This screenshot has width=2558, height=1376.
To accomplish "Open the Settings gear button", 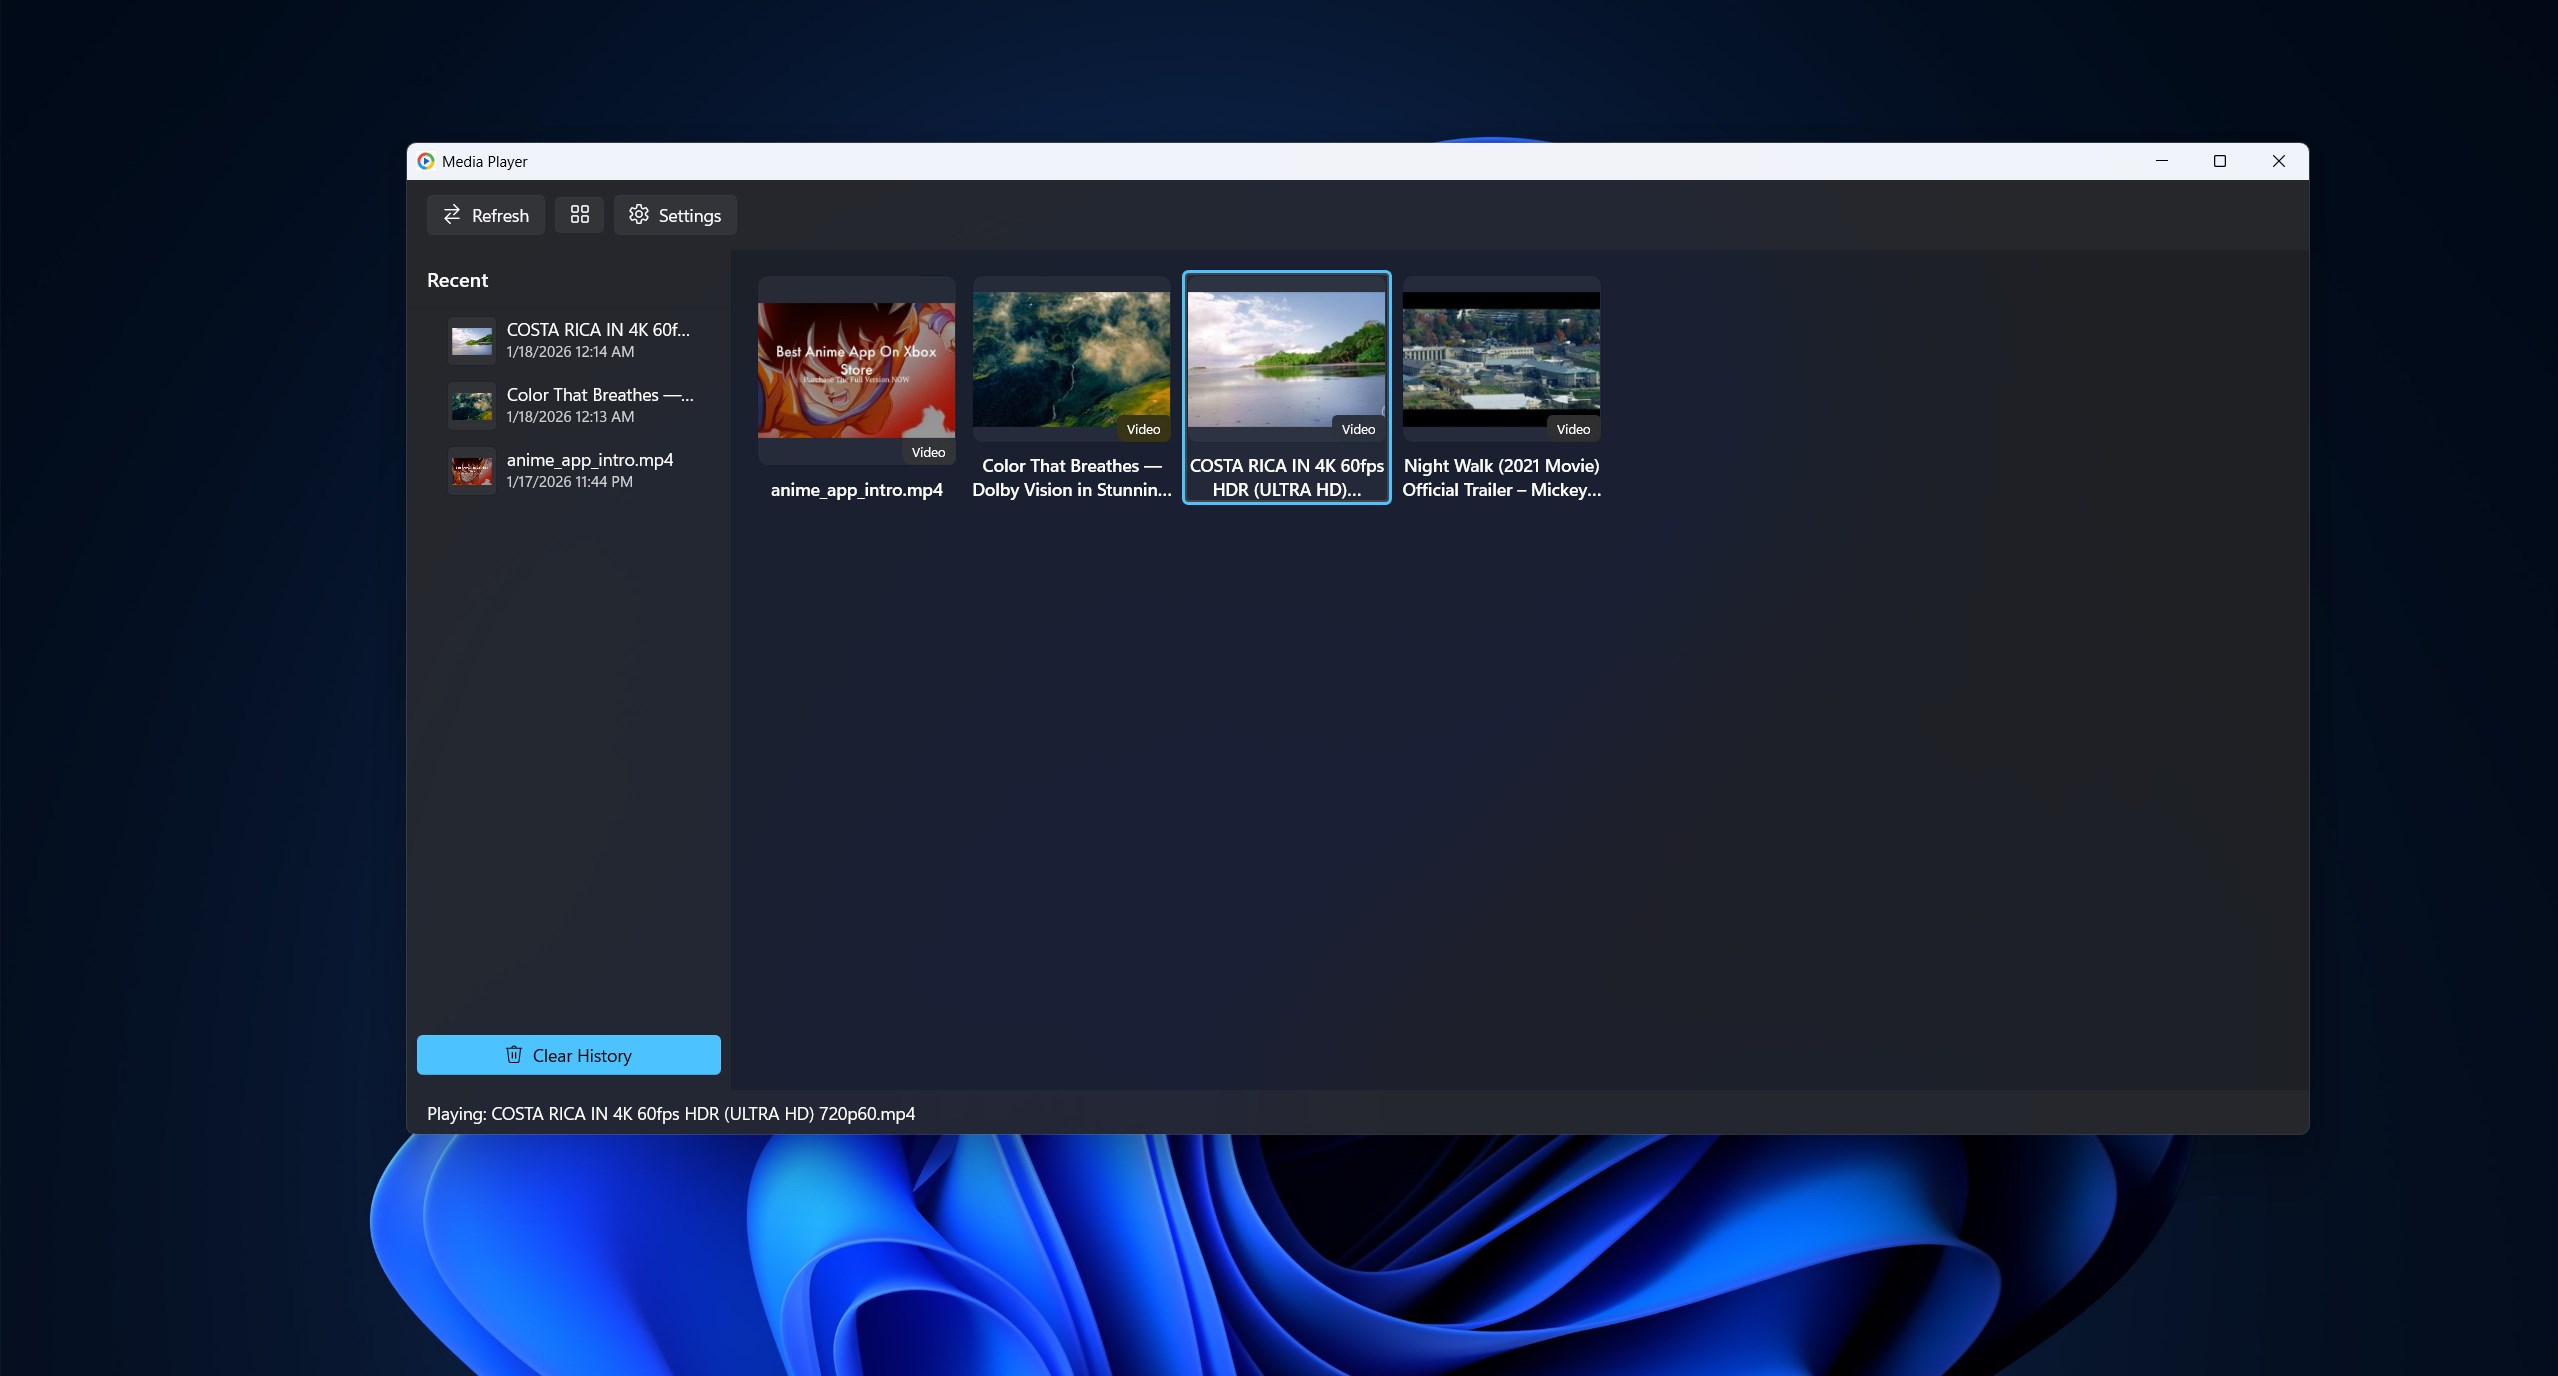I will coord(675,215).
